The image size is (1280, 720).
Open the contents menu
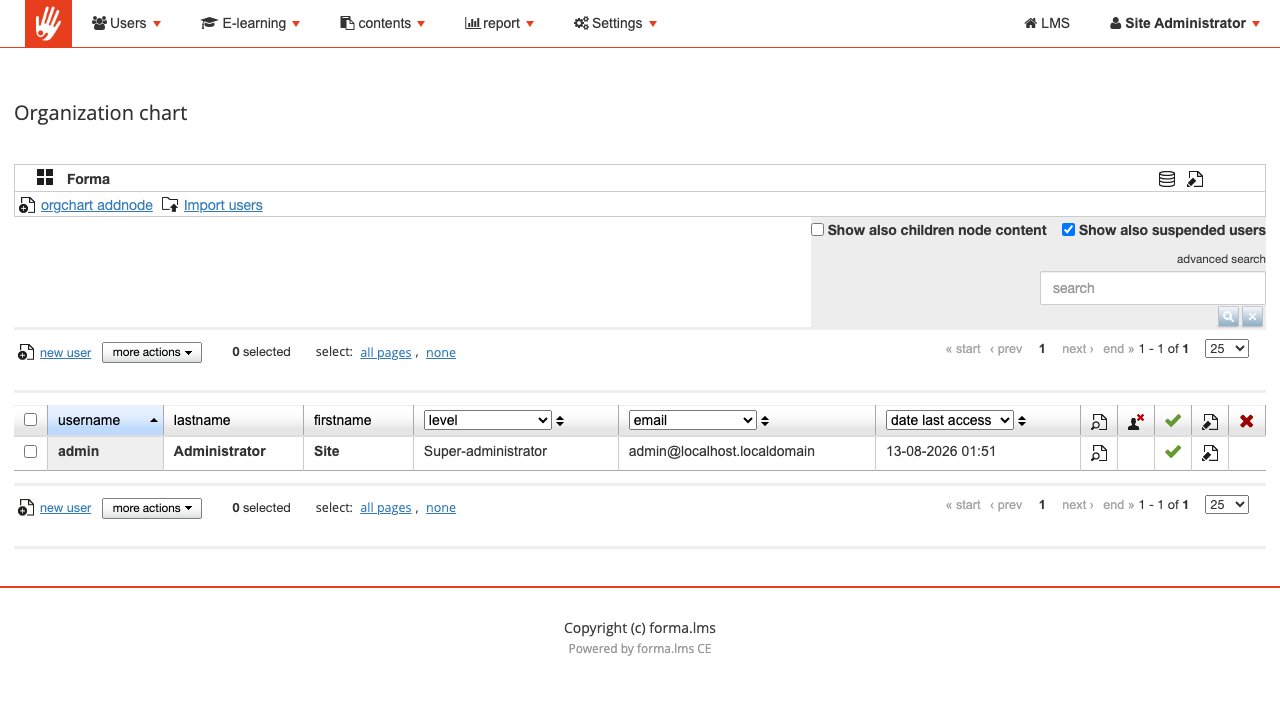[x=382, y=23]
